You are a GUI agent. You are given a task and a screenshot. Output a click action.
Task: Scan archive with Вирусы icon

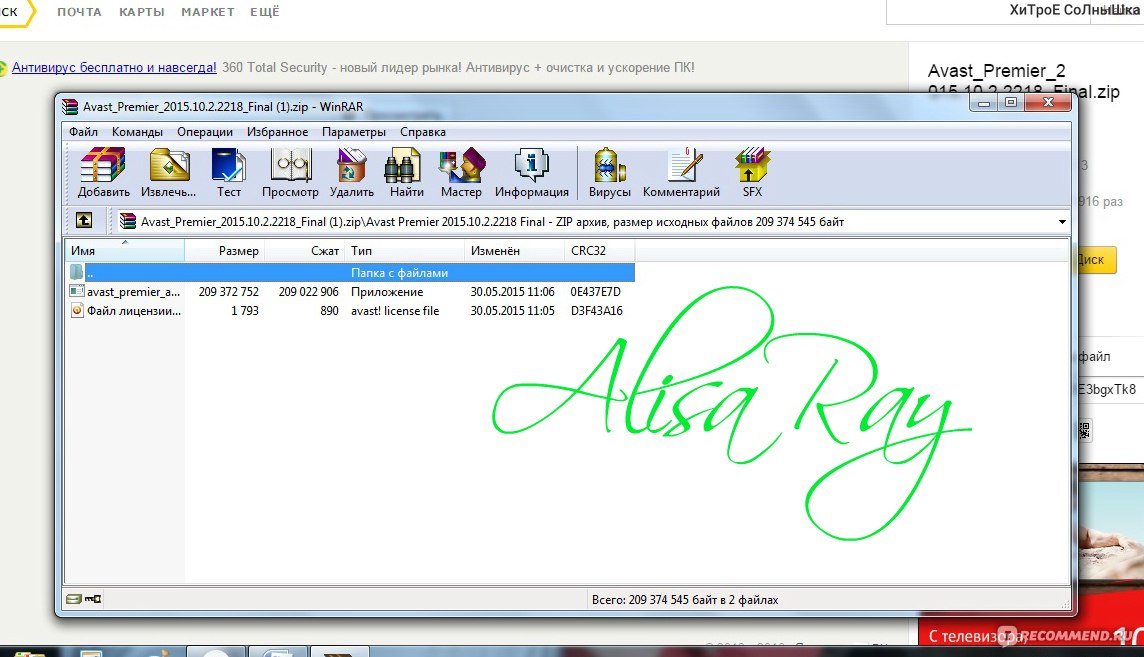pos(609,172)
